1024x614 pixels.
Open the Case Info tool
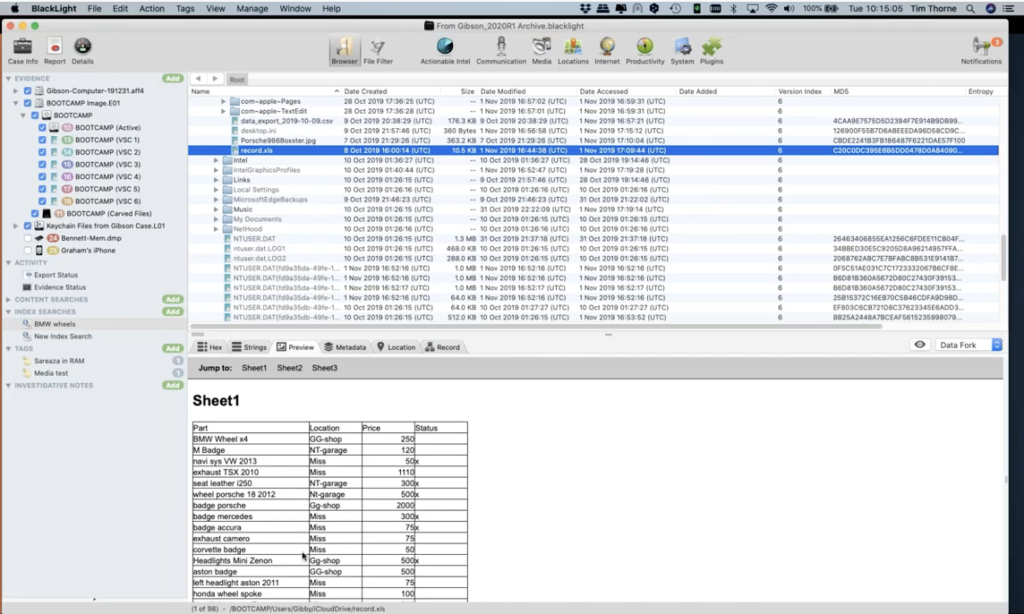coord(23,51)
